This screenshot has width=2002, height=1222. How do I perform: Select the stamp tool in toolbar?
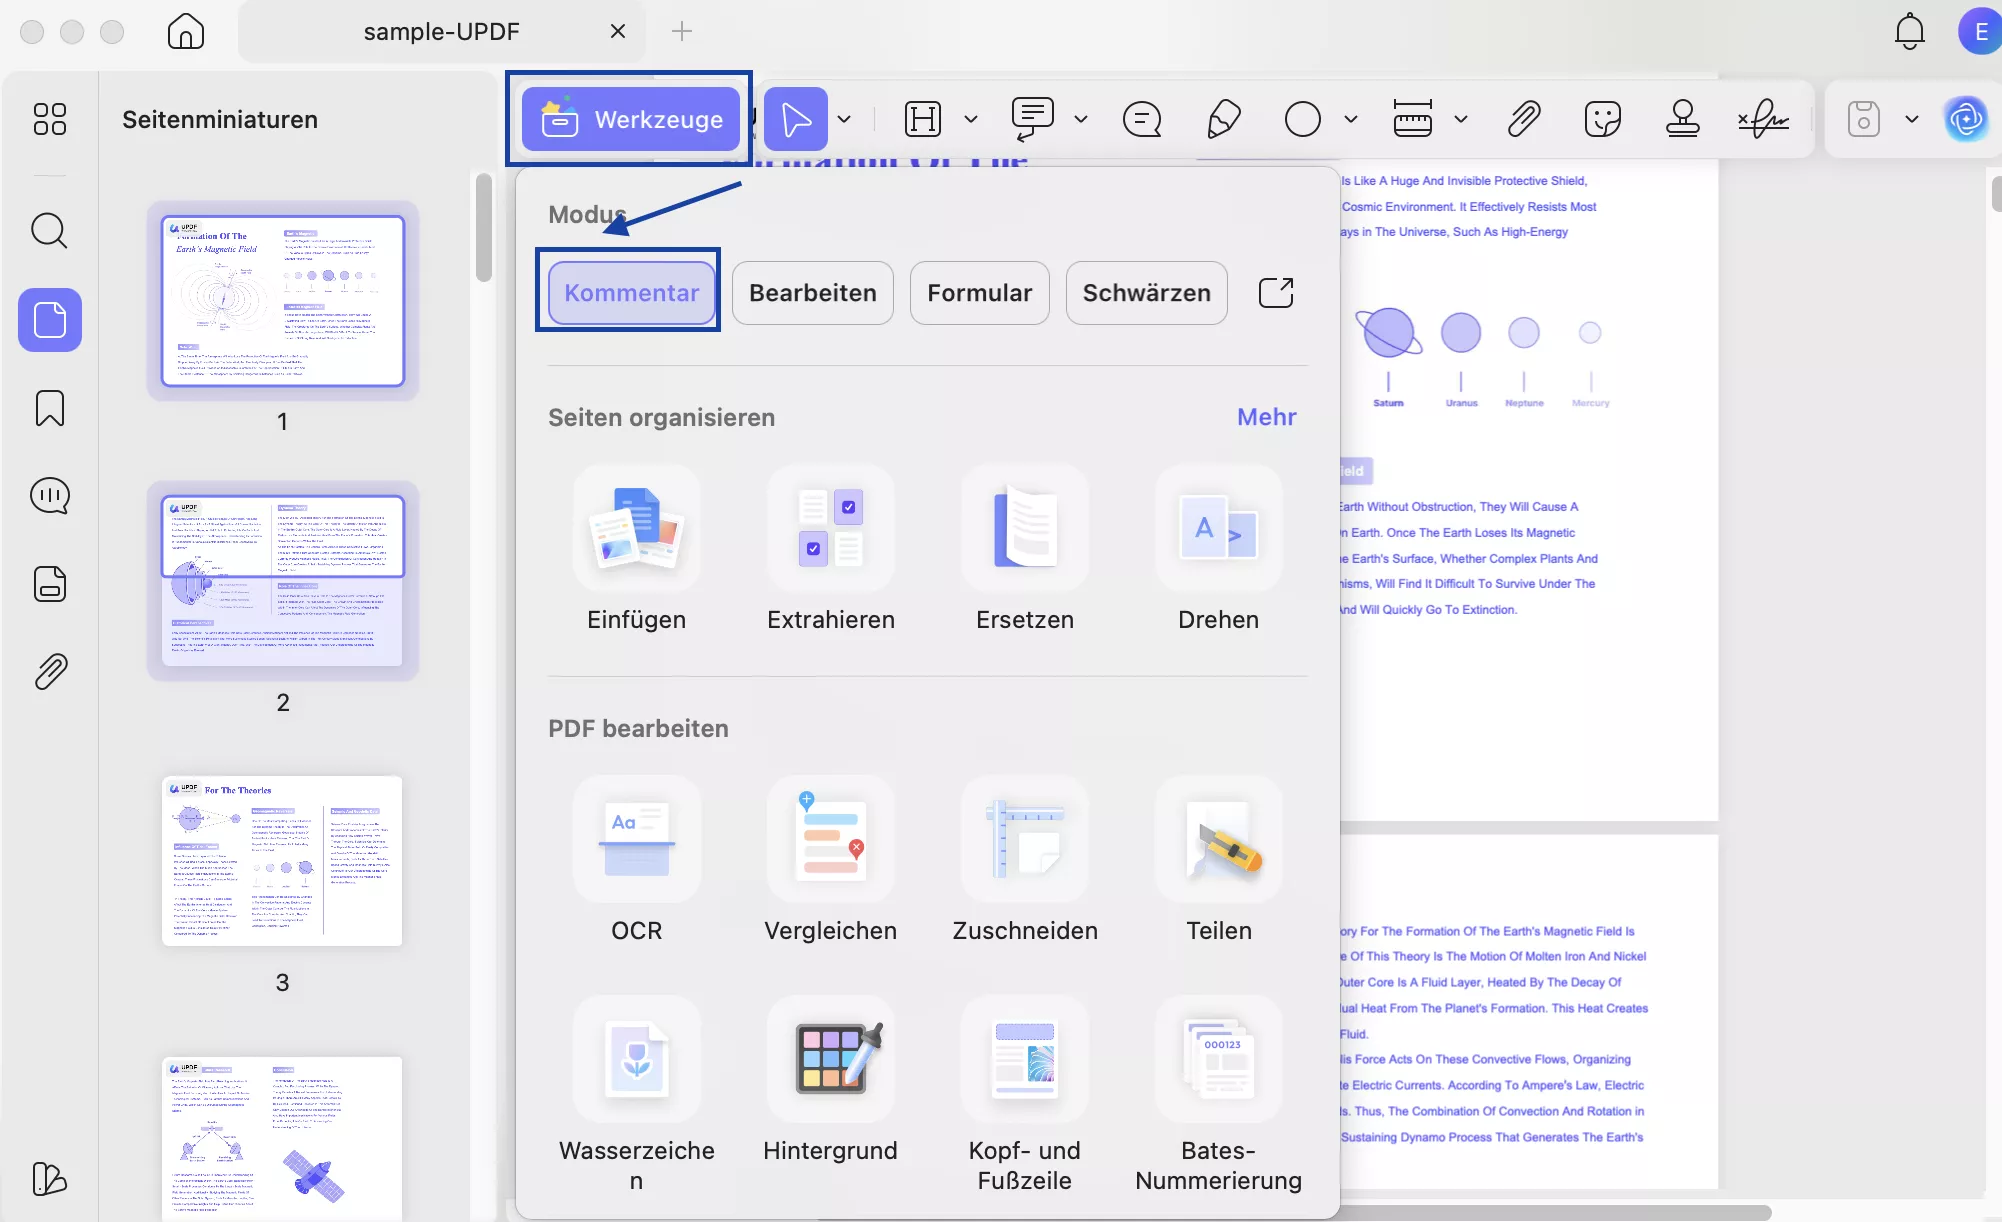click(1682, 119)
